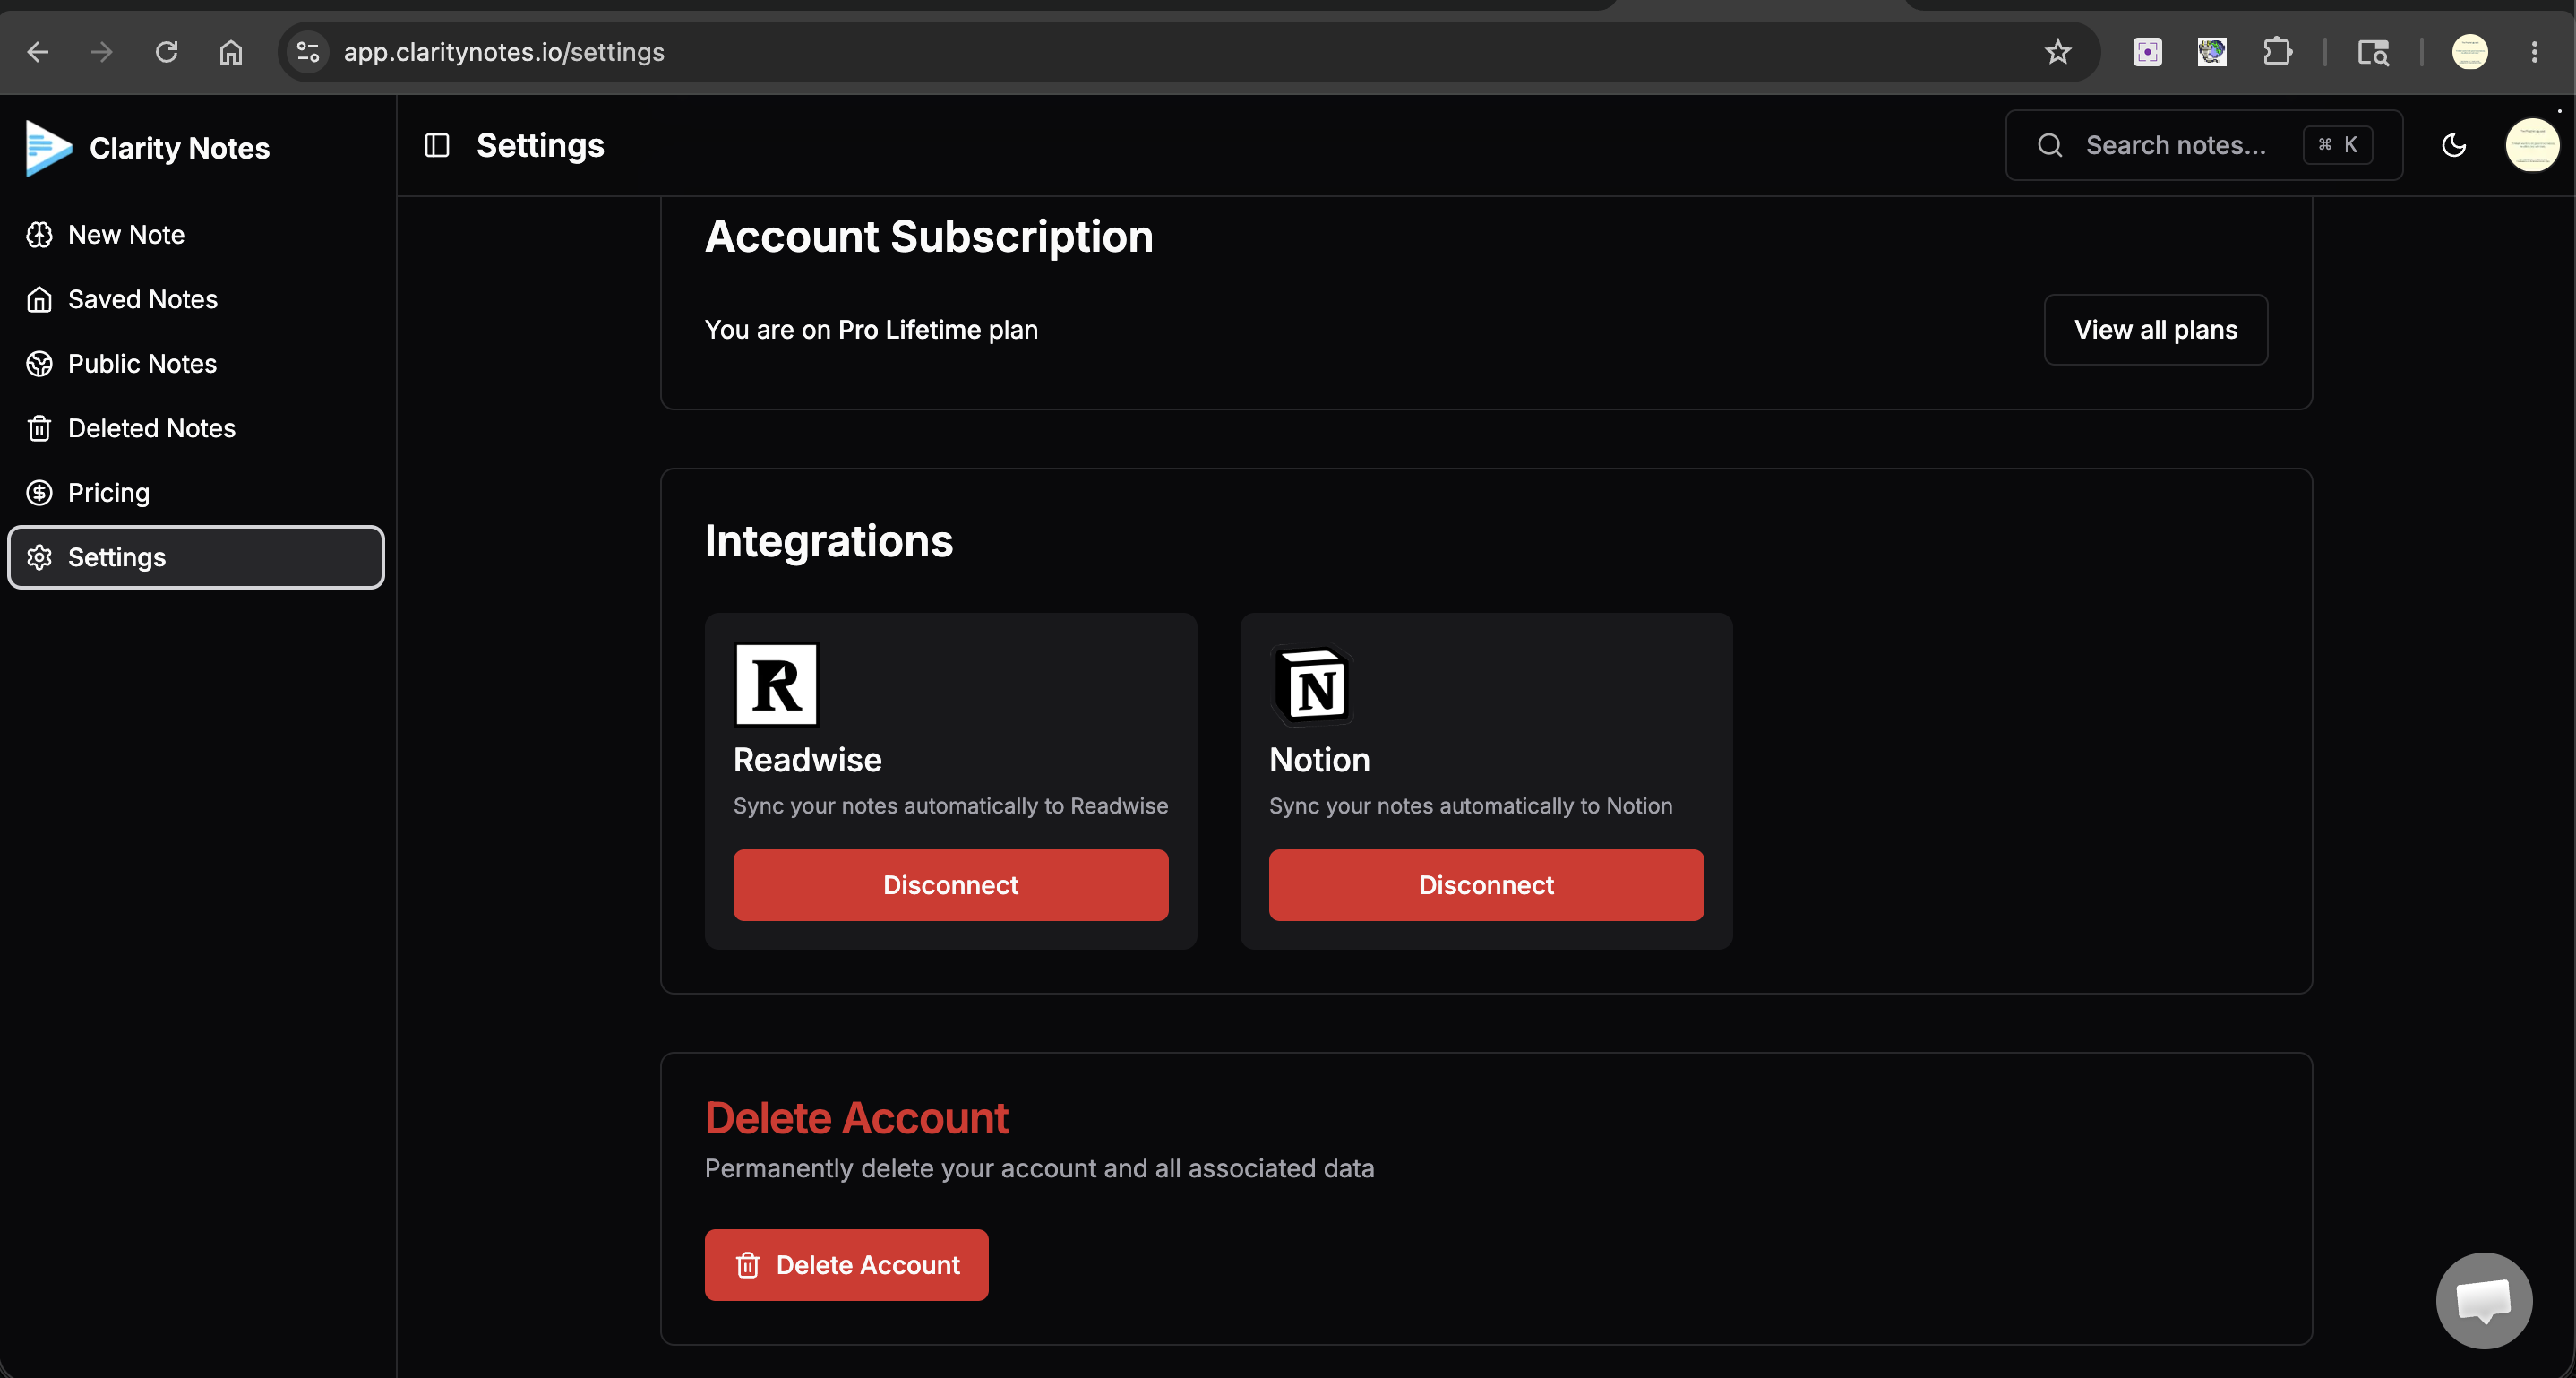This screenshot has height=1378, width=2576.
Task: Click the Account Subscription heading
Action: [x=929, y=237]
